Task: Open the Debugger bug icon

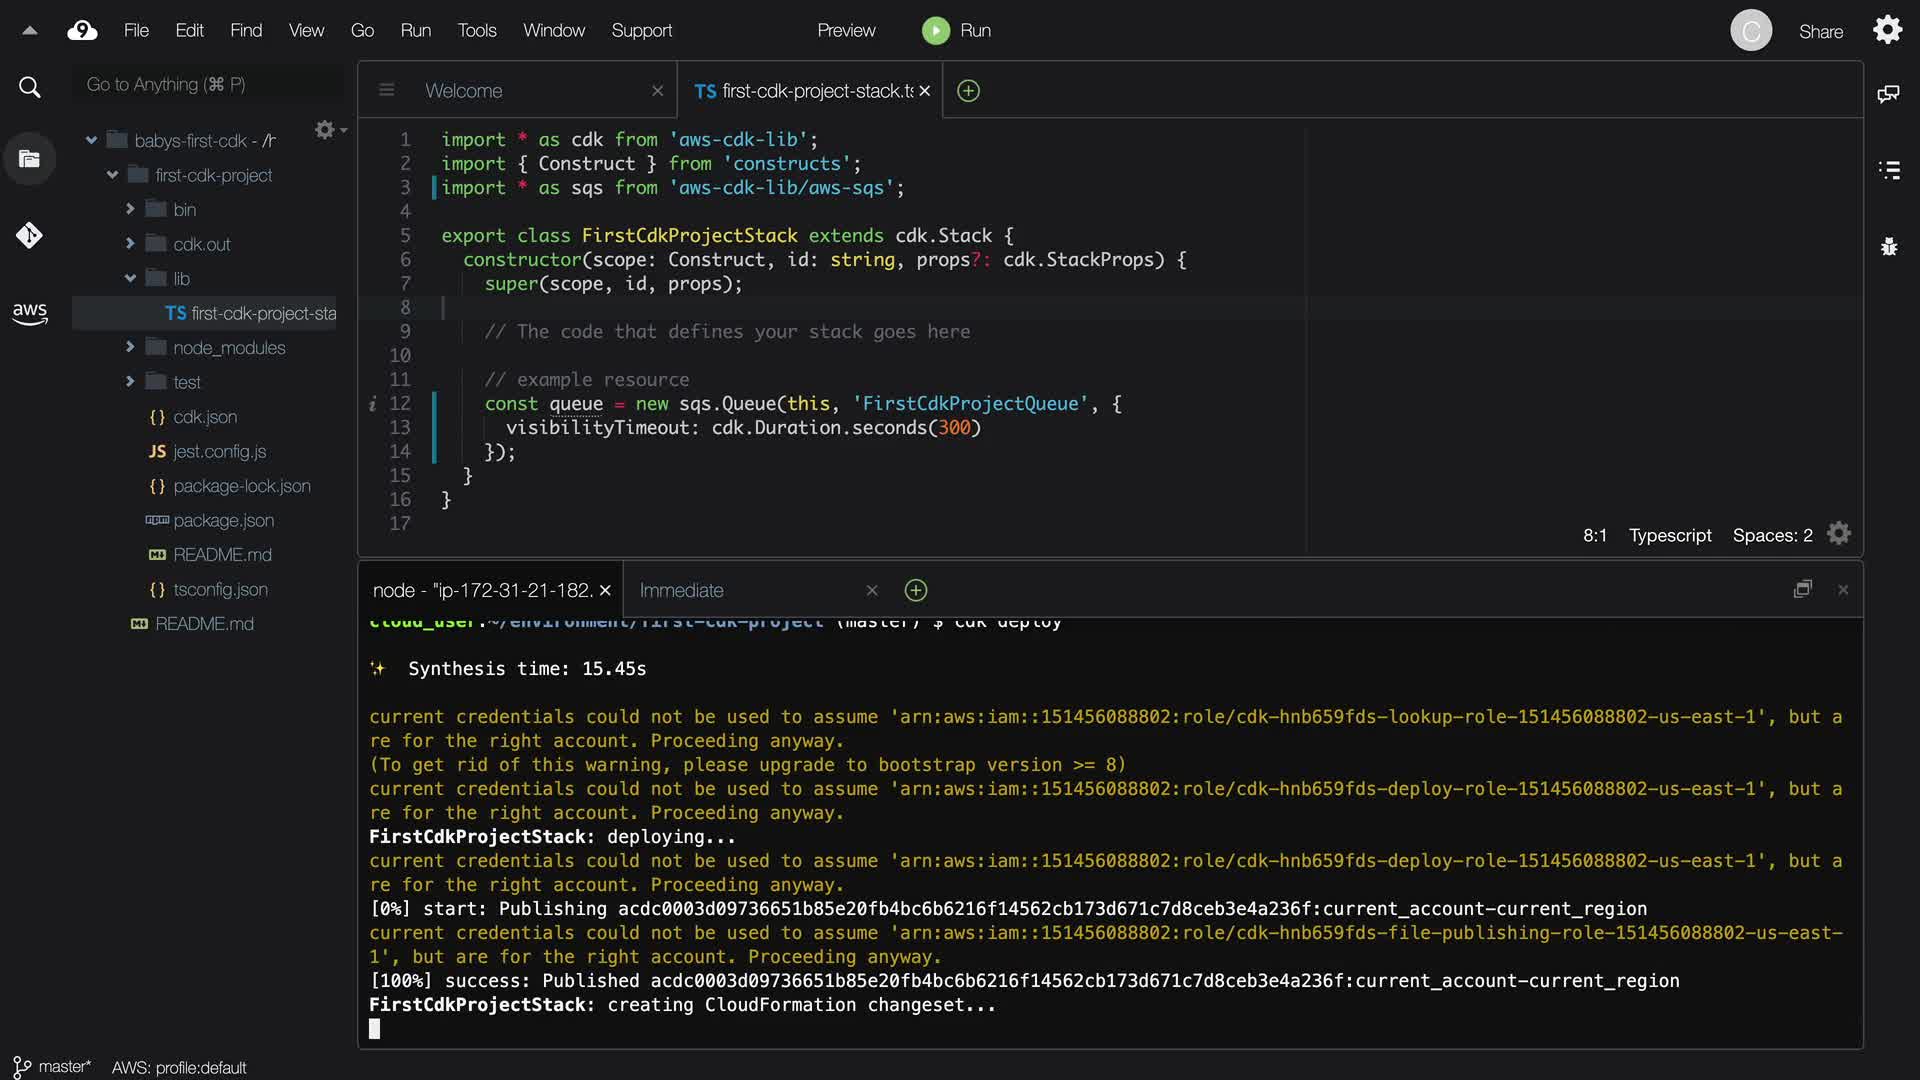Action: pyautogui.click(x=1888, y=246)
